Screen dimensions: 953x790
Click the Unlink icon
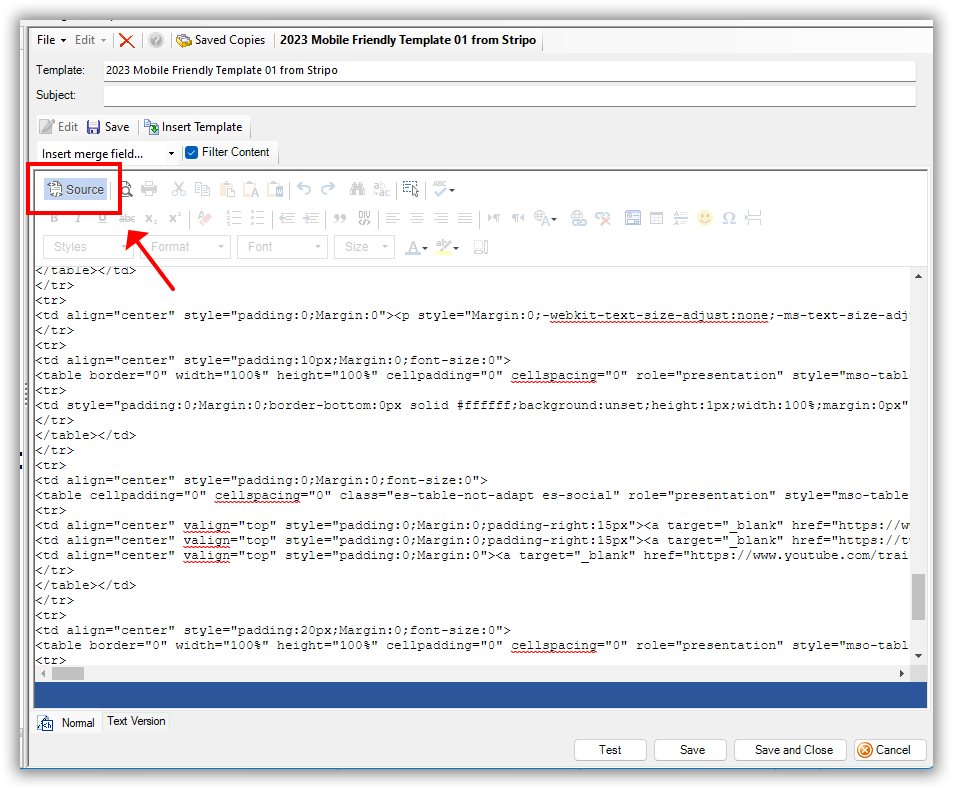(x=603, y=218)
